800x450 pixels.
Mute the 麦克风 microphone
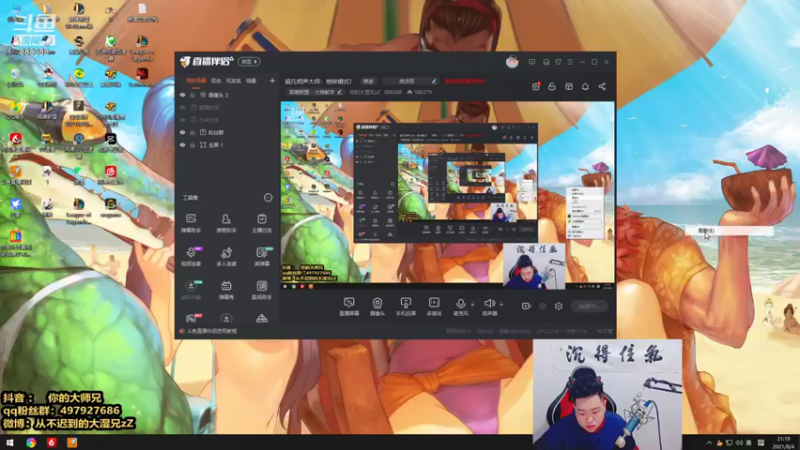coord(460,307)
